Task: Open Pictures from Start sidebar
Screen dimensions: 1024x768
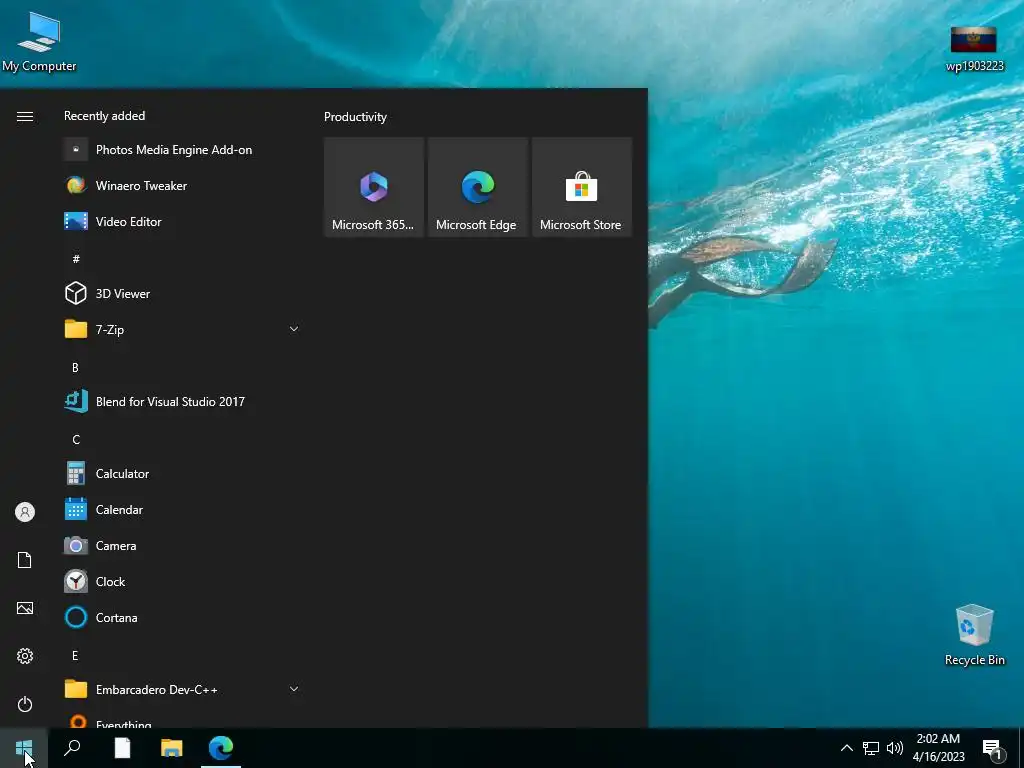Action: pos(25,608)
